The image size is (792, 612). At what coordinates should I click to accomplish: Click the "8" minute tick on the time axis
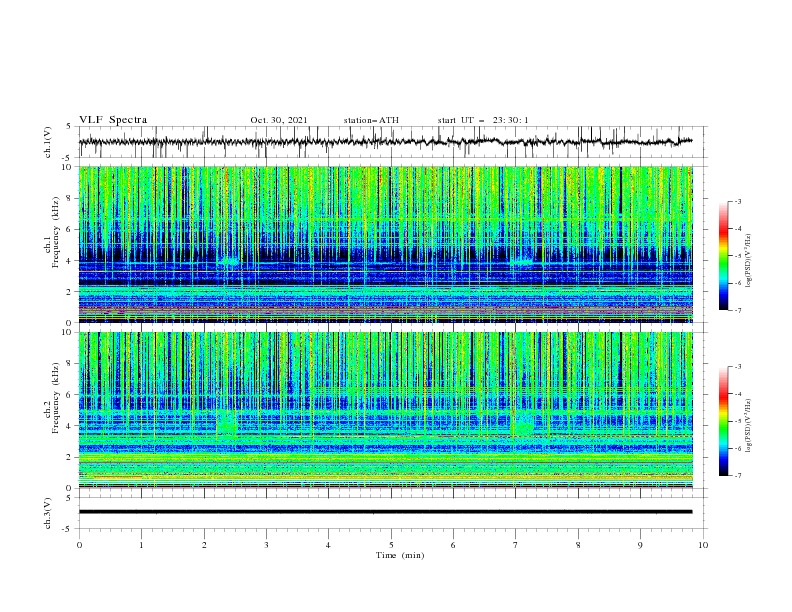point(578,545)
